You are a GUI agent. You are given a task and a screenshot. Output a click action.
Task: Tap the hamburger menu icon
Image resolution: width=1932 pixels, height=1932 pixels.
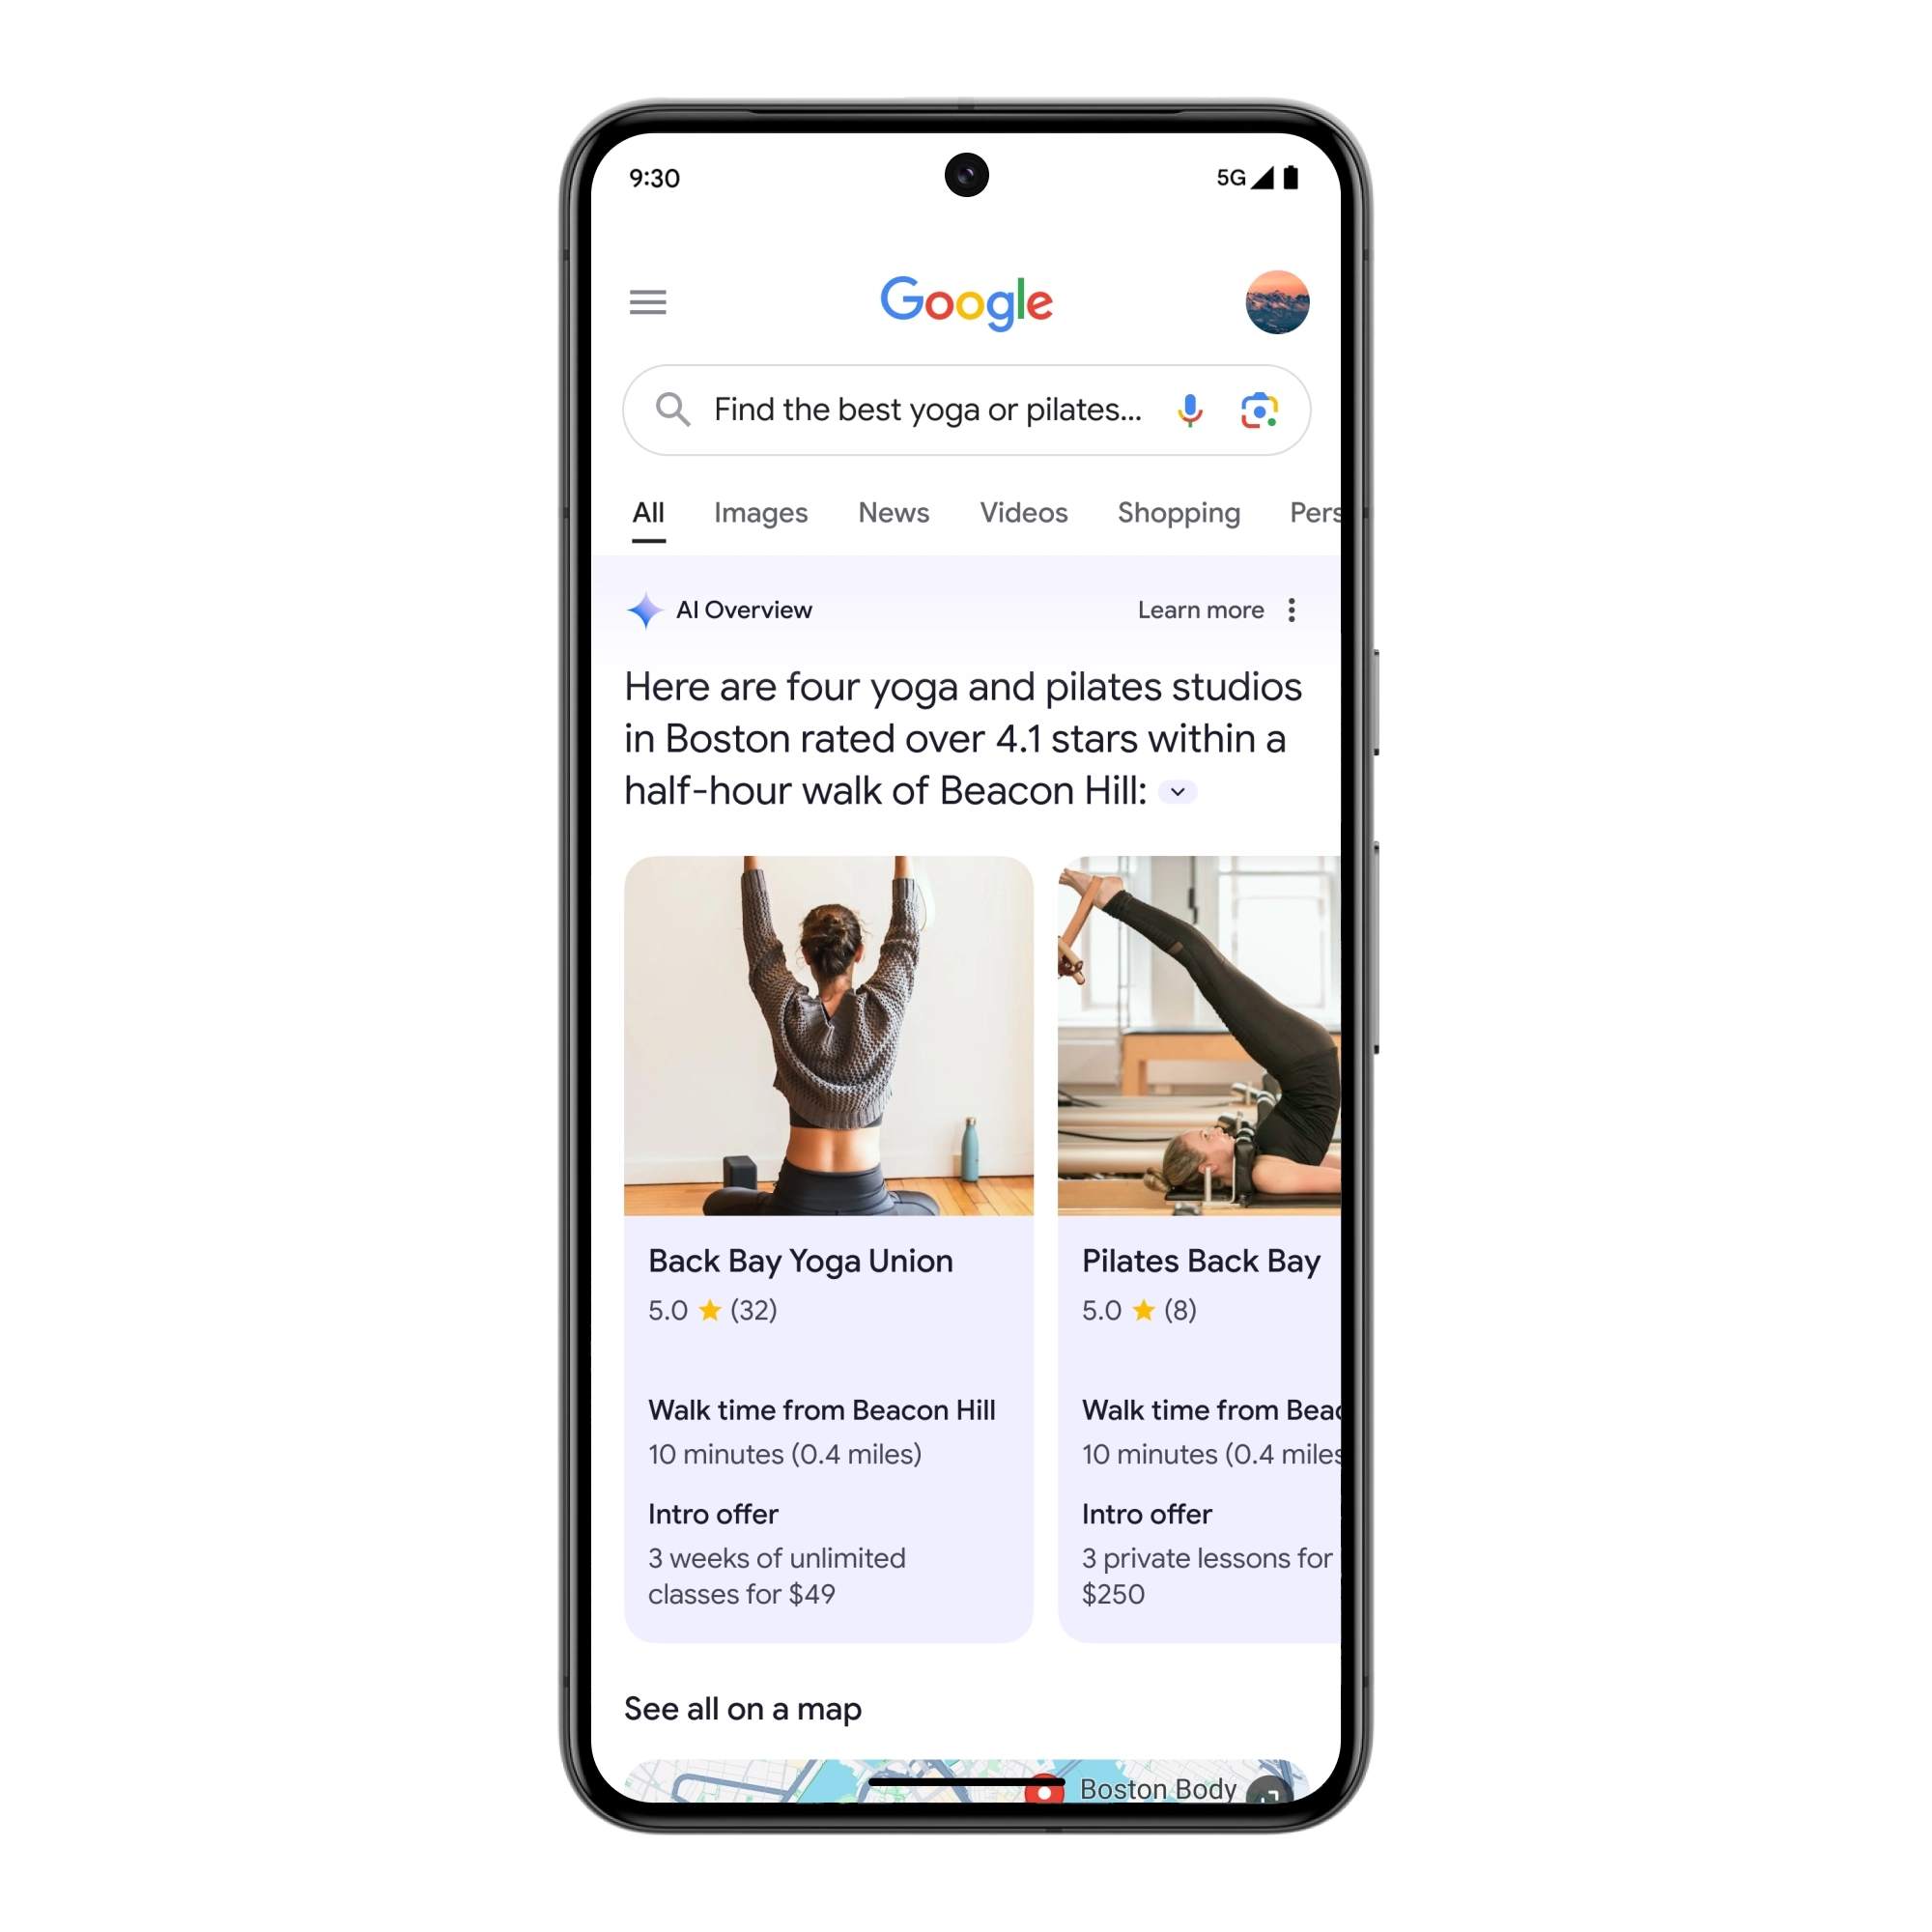[x=647, y=304]
